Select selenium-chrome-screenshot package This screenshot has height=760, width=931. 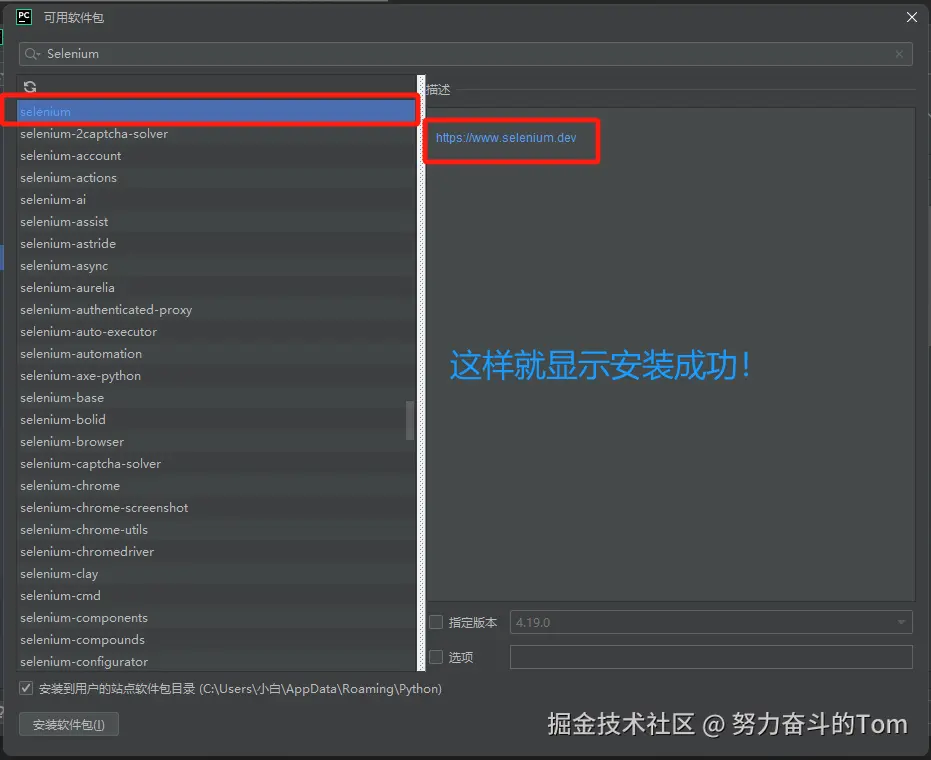(x=216, y=507)
